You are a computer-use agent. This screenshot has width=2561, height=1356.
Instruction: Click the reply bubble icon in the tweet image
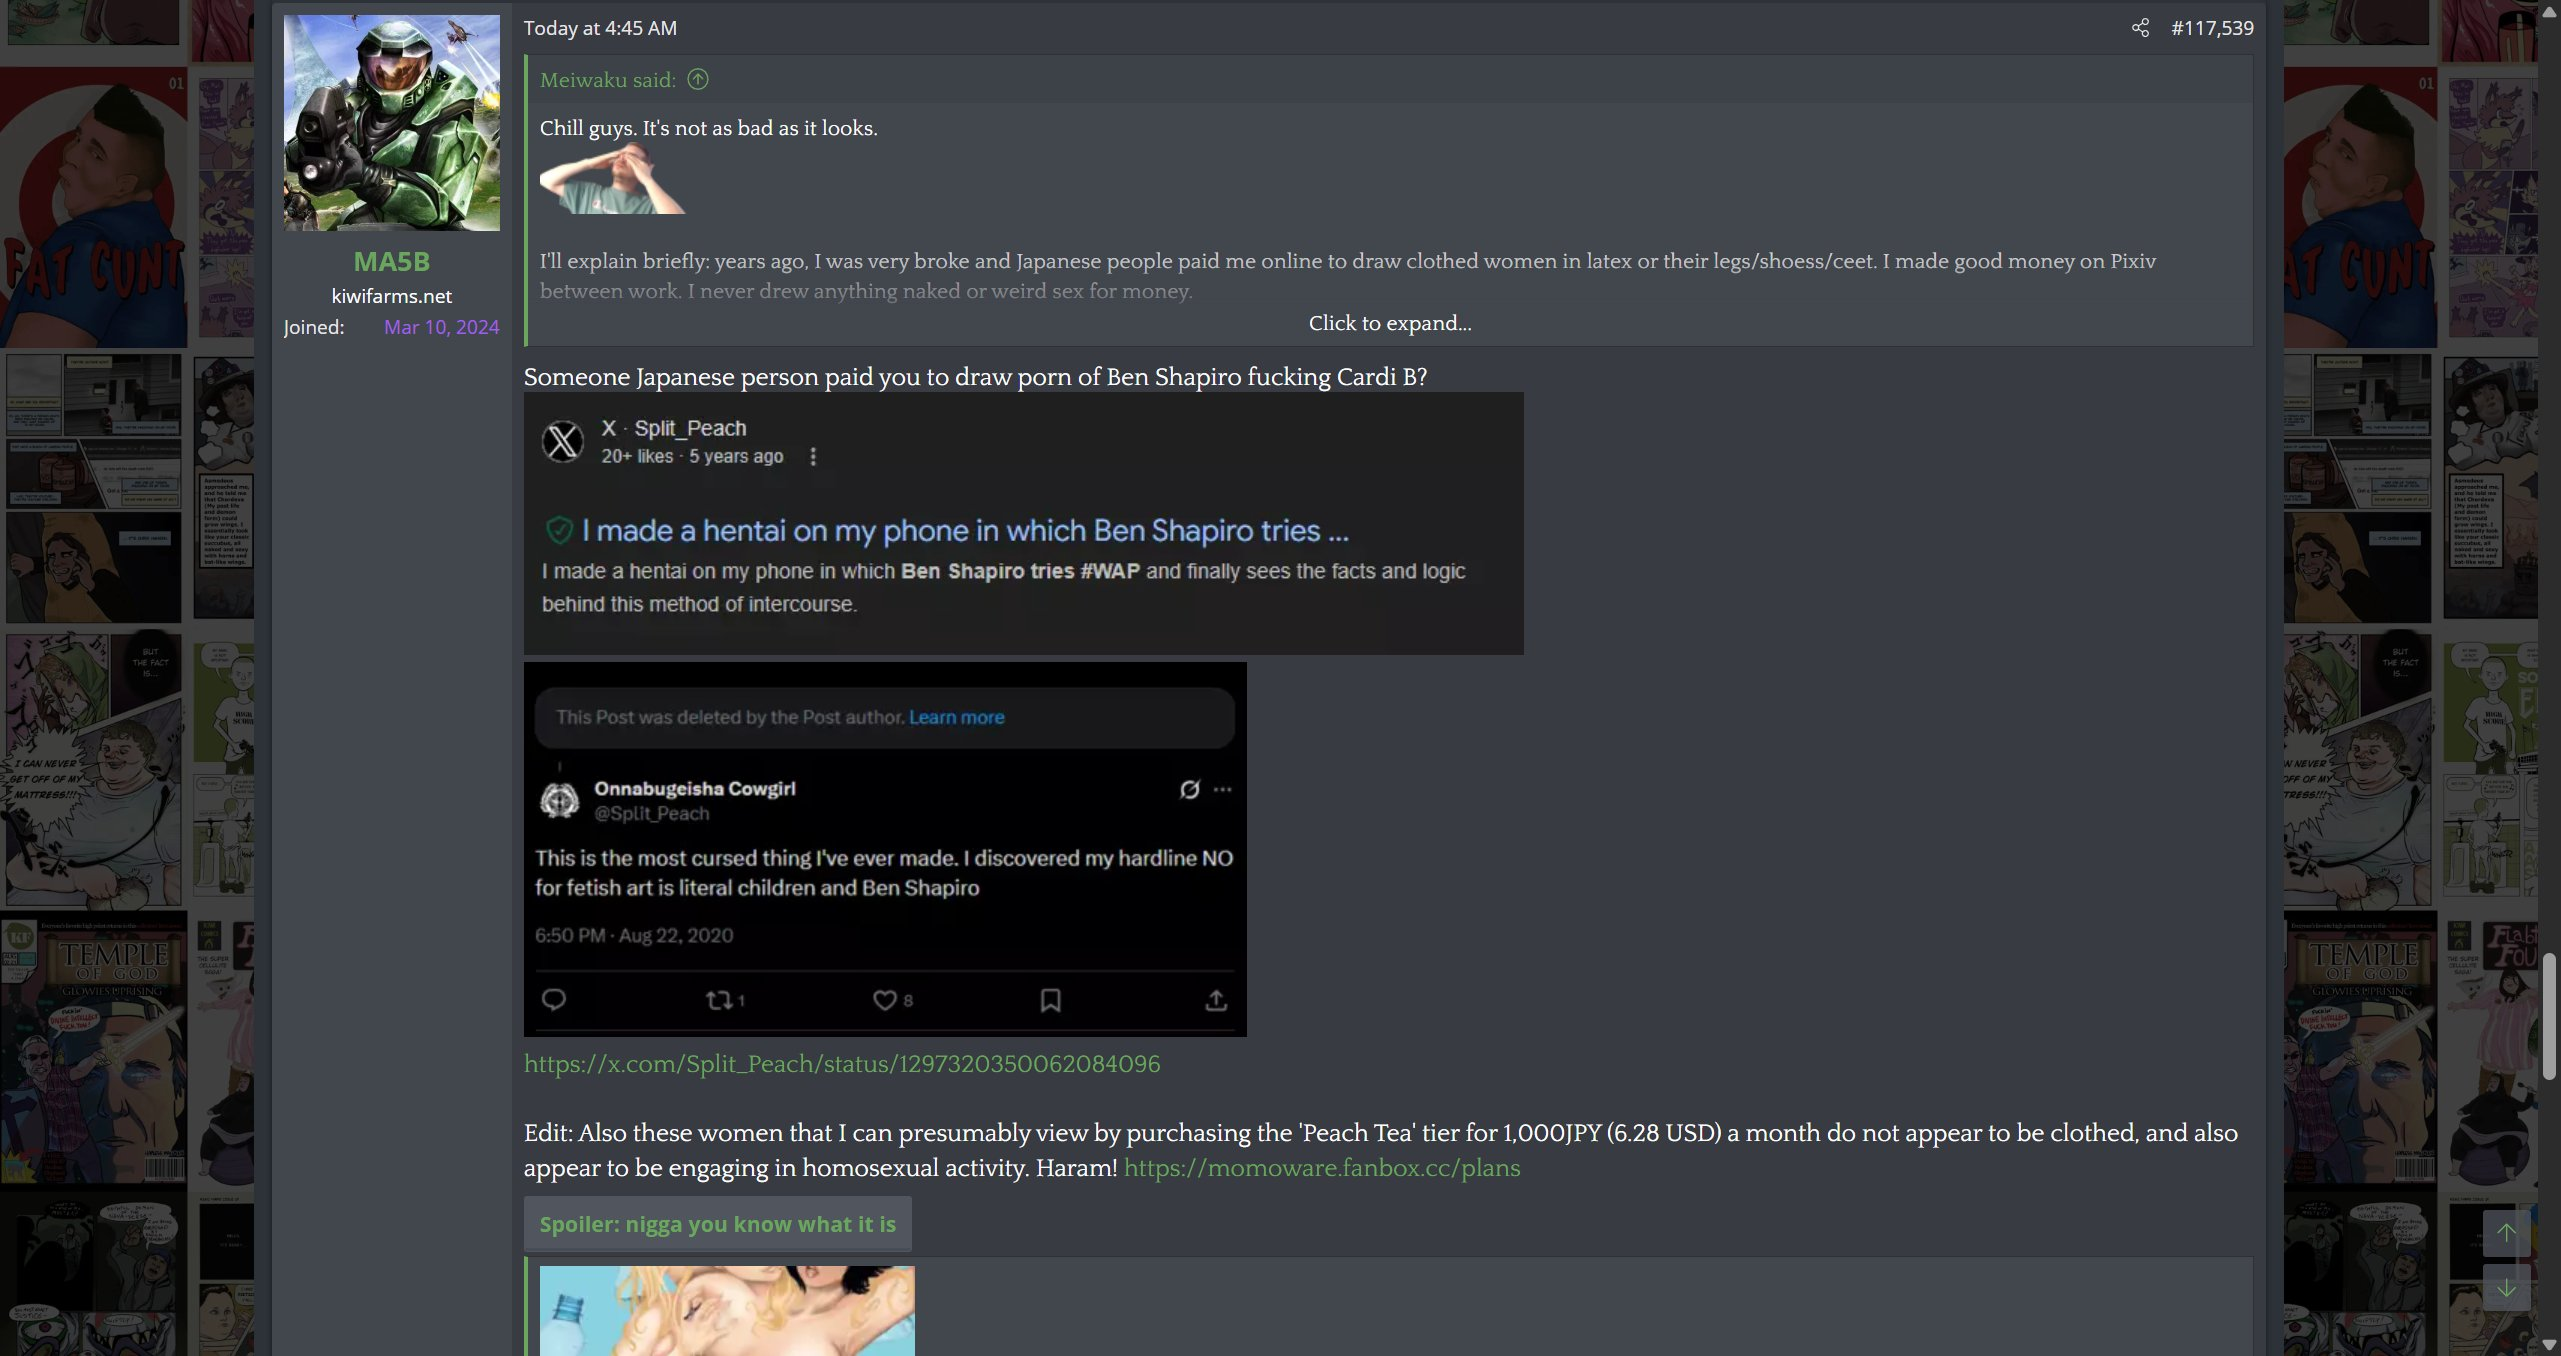(553, 1000)
